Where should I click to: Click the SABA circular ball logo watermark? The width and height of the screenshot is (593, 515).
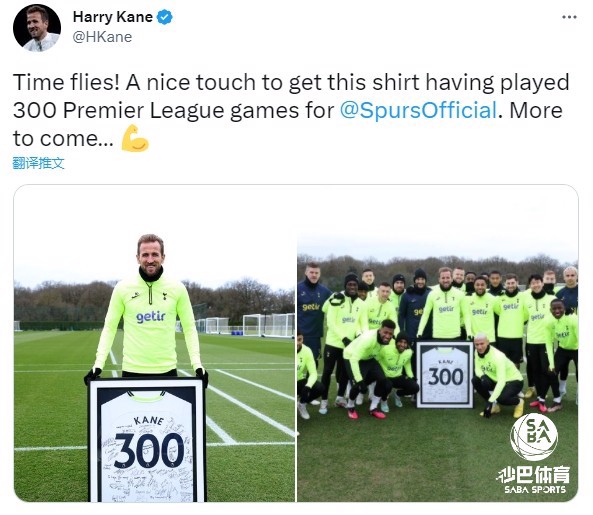pos(534,437)
